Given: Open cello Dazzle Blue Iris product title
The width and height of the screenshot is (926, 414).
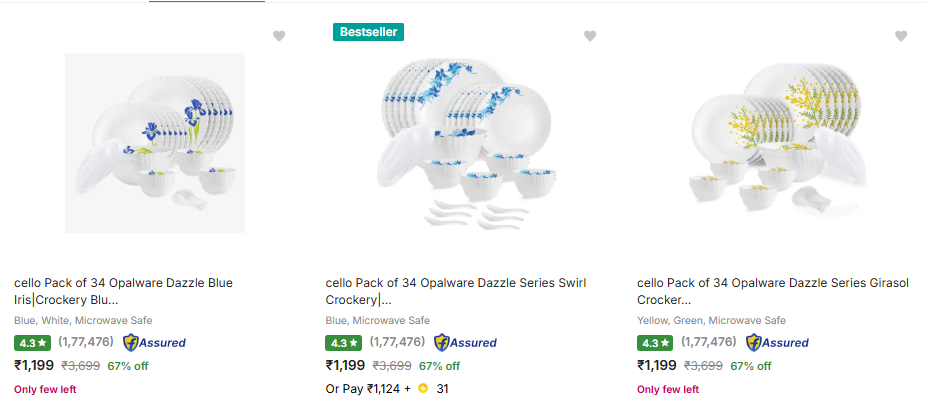Looking at the screenshot, I should [x=123, y=291].
